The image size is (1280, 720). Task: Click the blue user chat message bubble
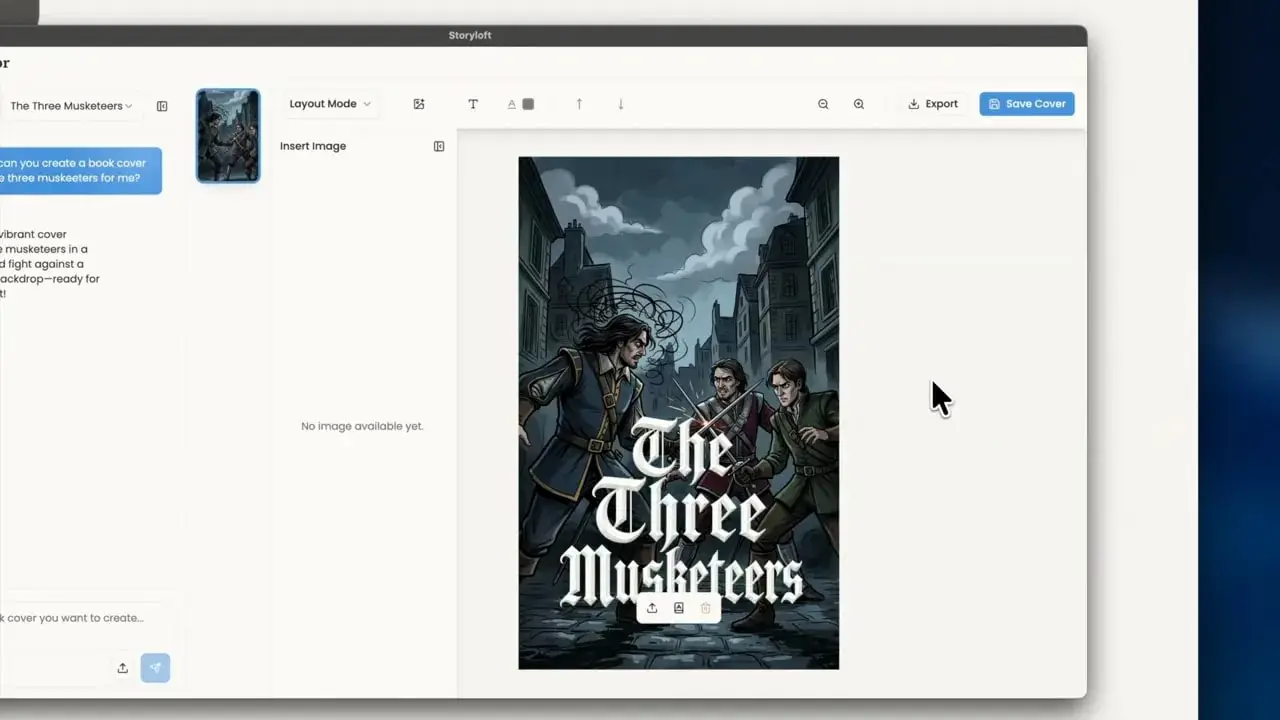80,171
